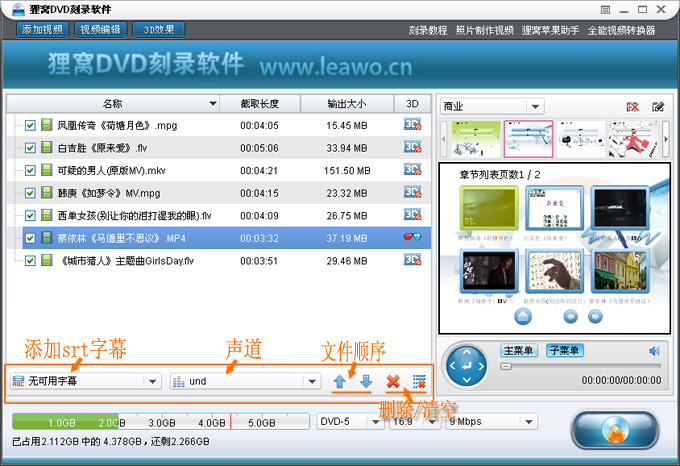
Task: Uncheck 蔡依林《马德里不思议》.MP4 checkbox
Action: (30, 238)
